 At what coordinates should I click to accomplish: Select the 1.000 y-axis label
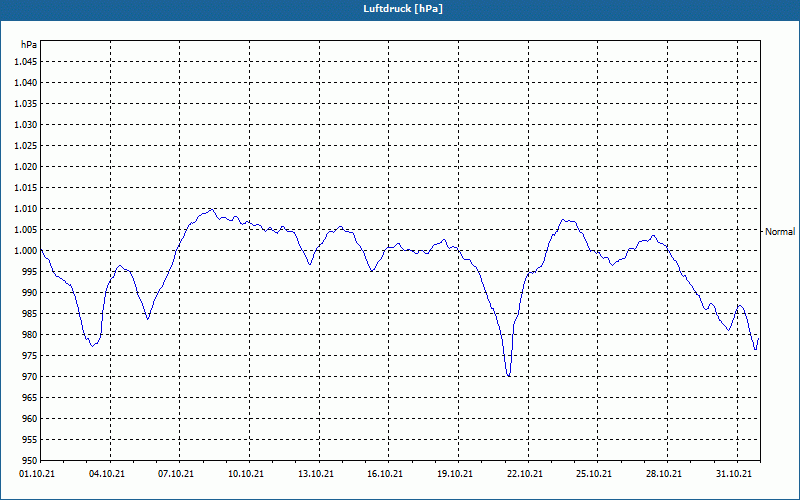point(27,251)
